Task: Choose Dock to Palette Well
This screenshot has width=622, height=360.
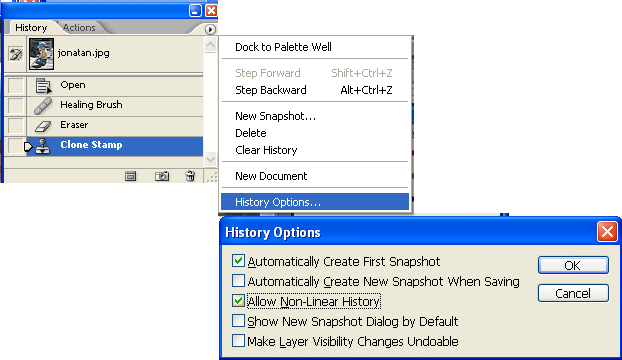Action: [x=315, y=47]
